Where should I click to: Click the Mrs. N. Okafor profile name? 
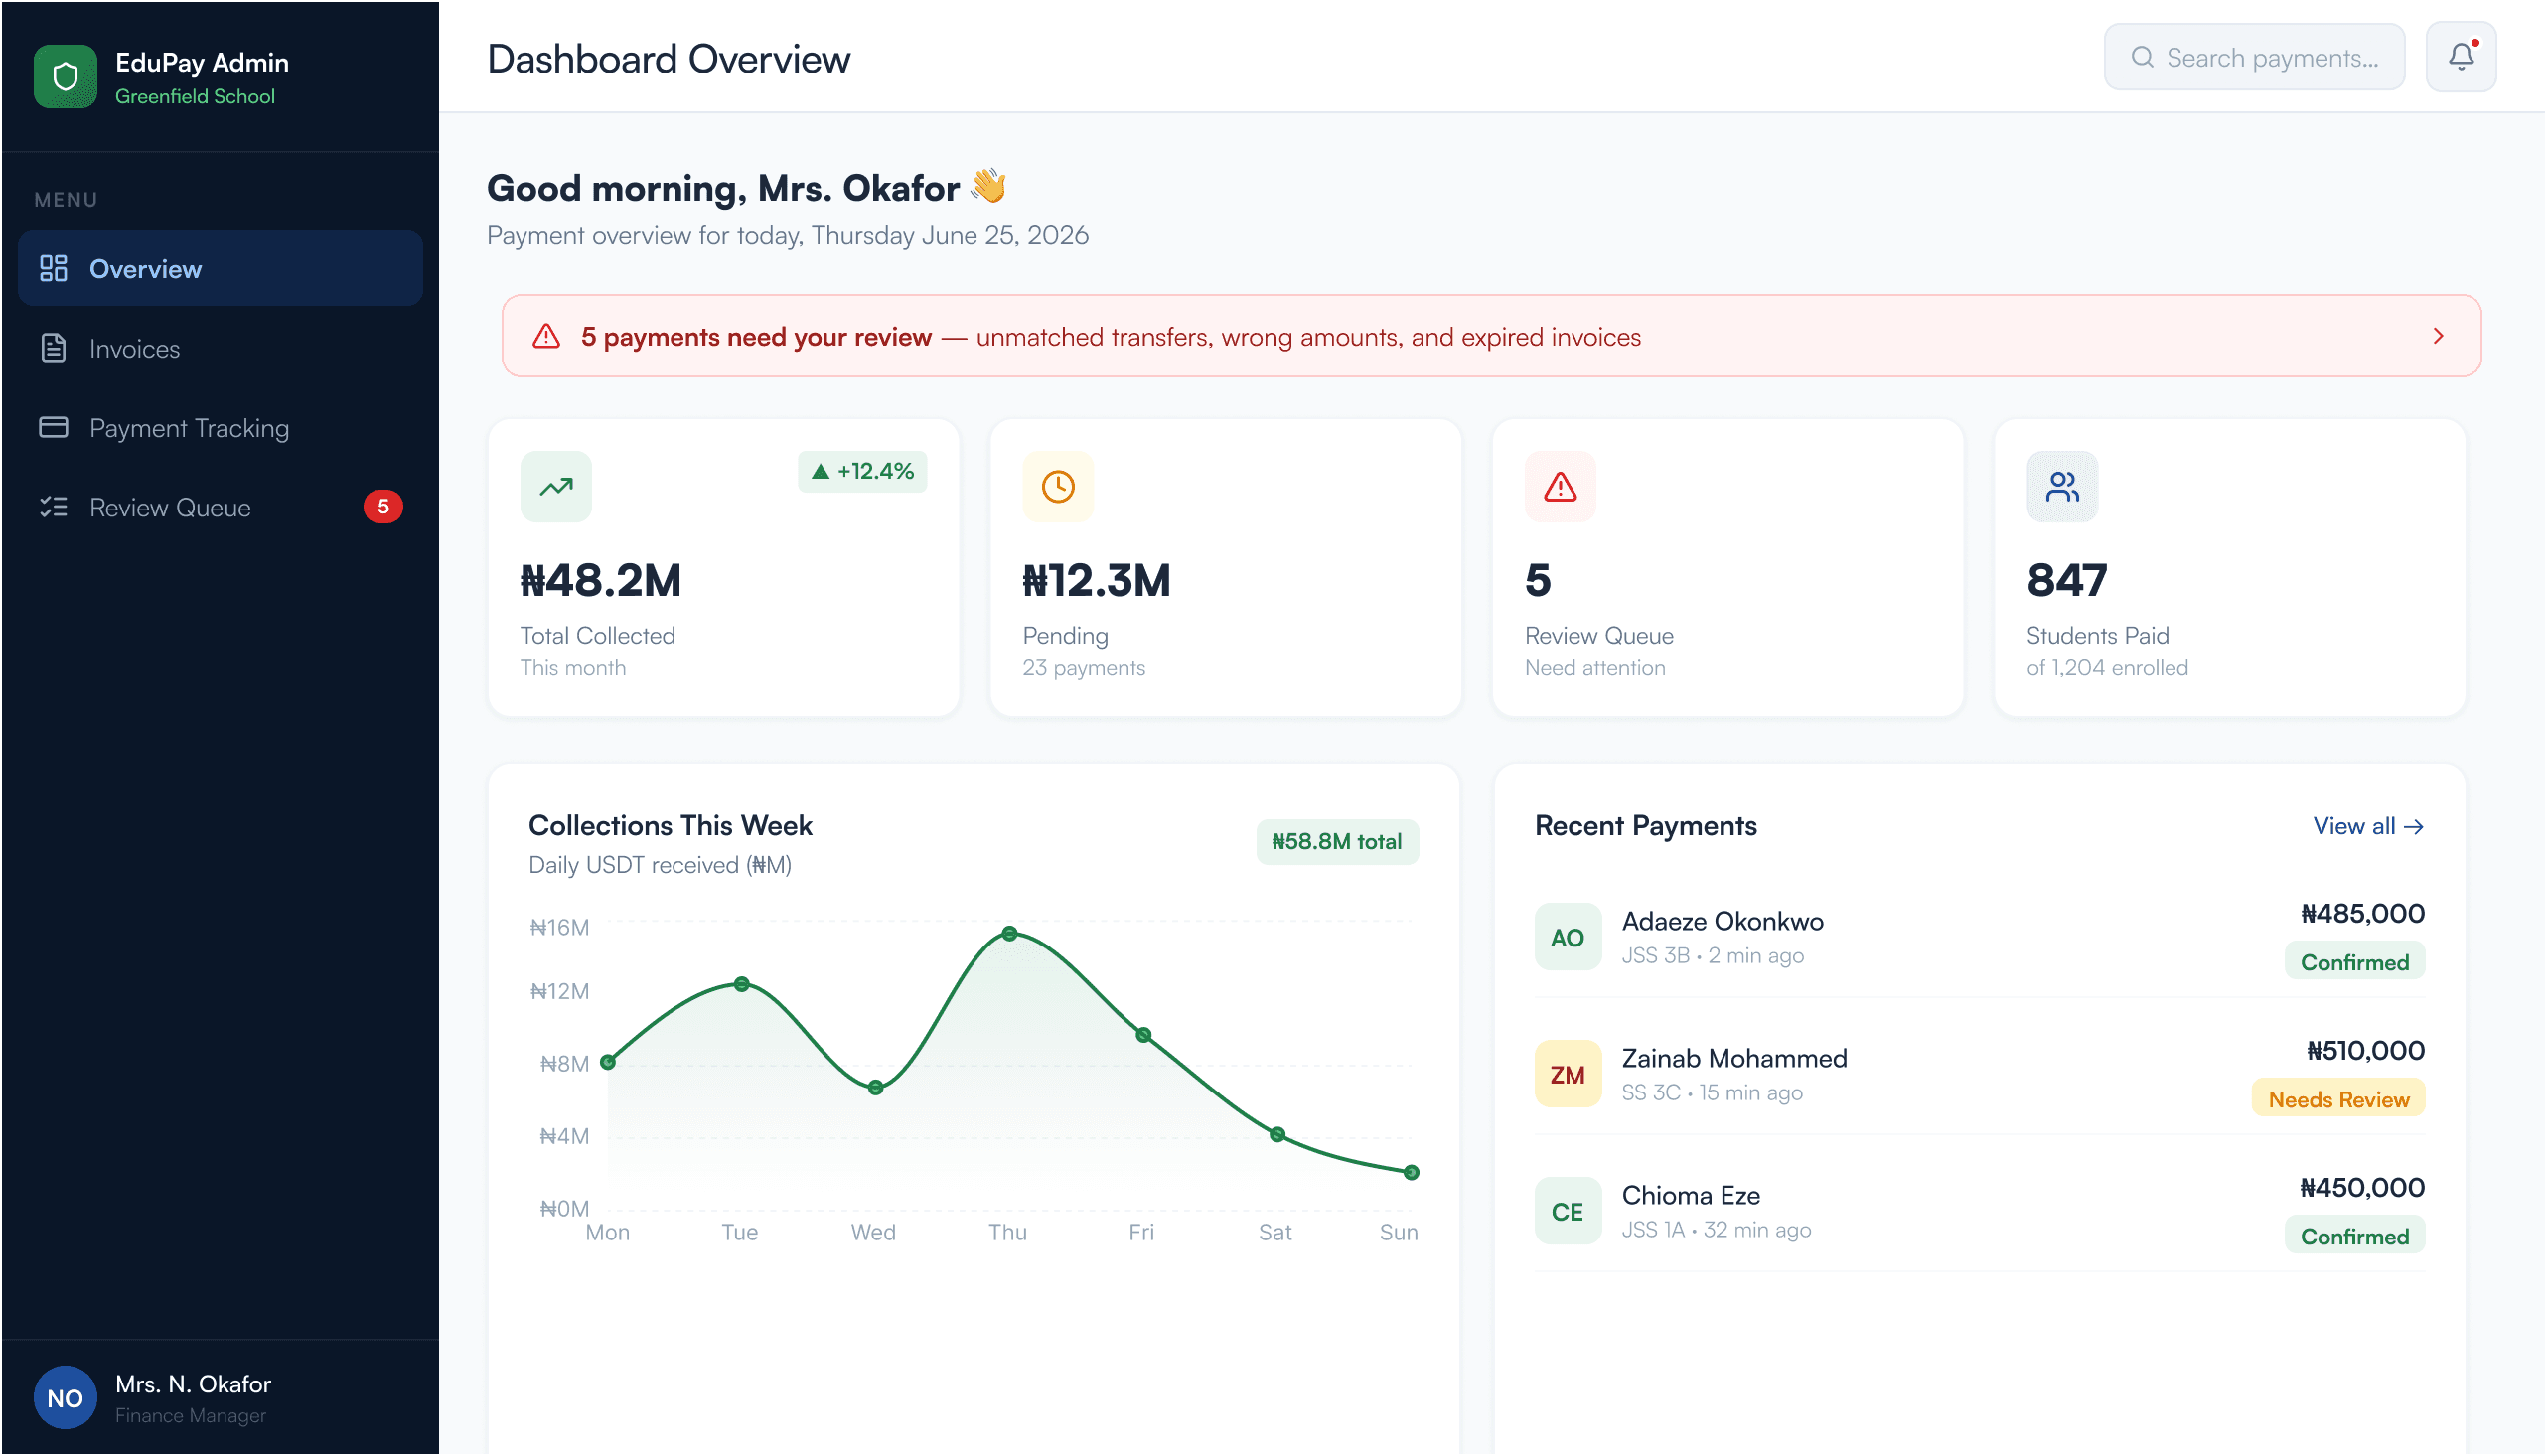(x=193, y=1384)
